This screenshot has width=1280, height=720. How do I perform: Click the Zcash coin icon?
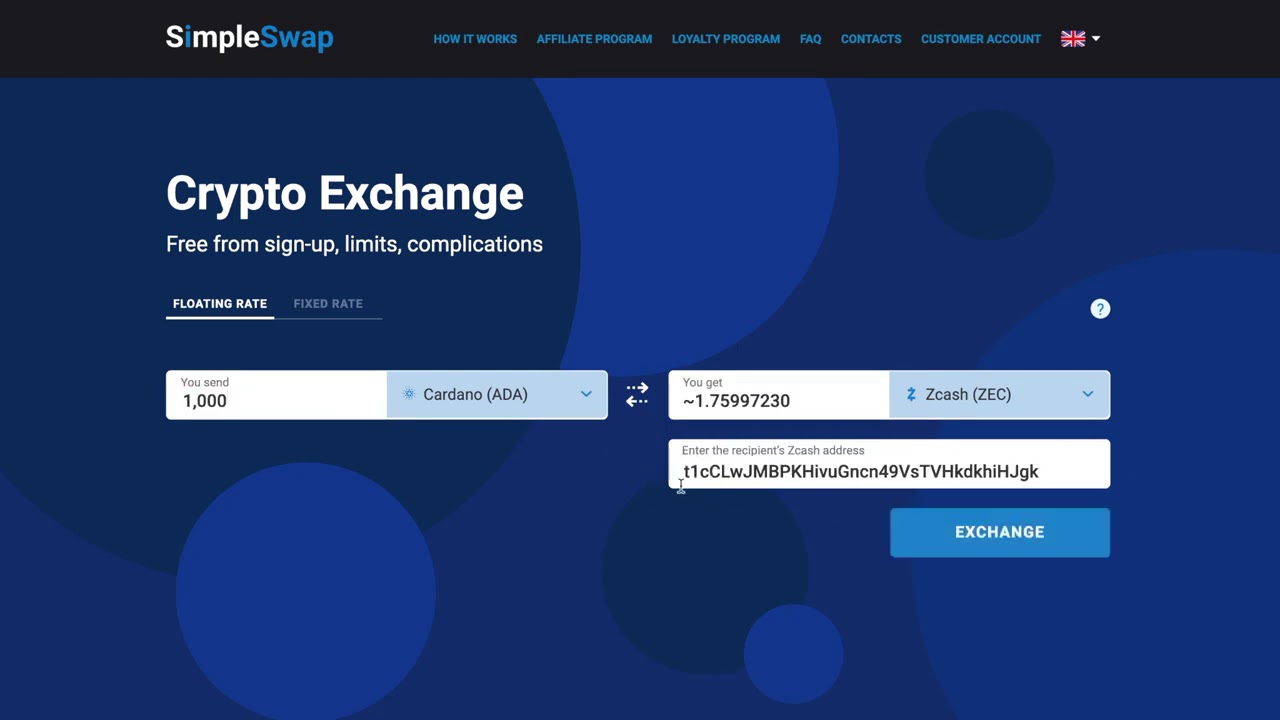point(911,395)
